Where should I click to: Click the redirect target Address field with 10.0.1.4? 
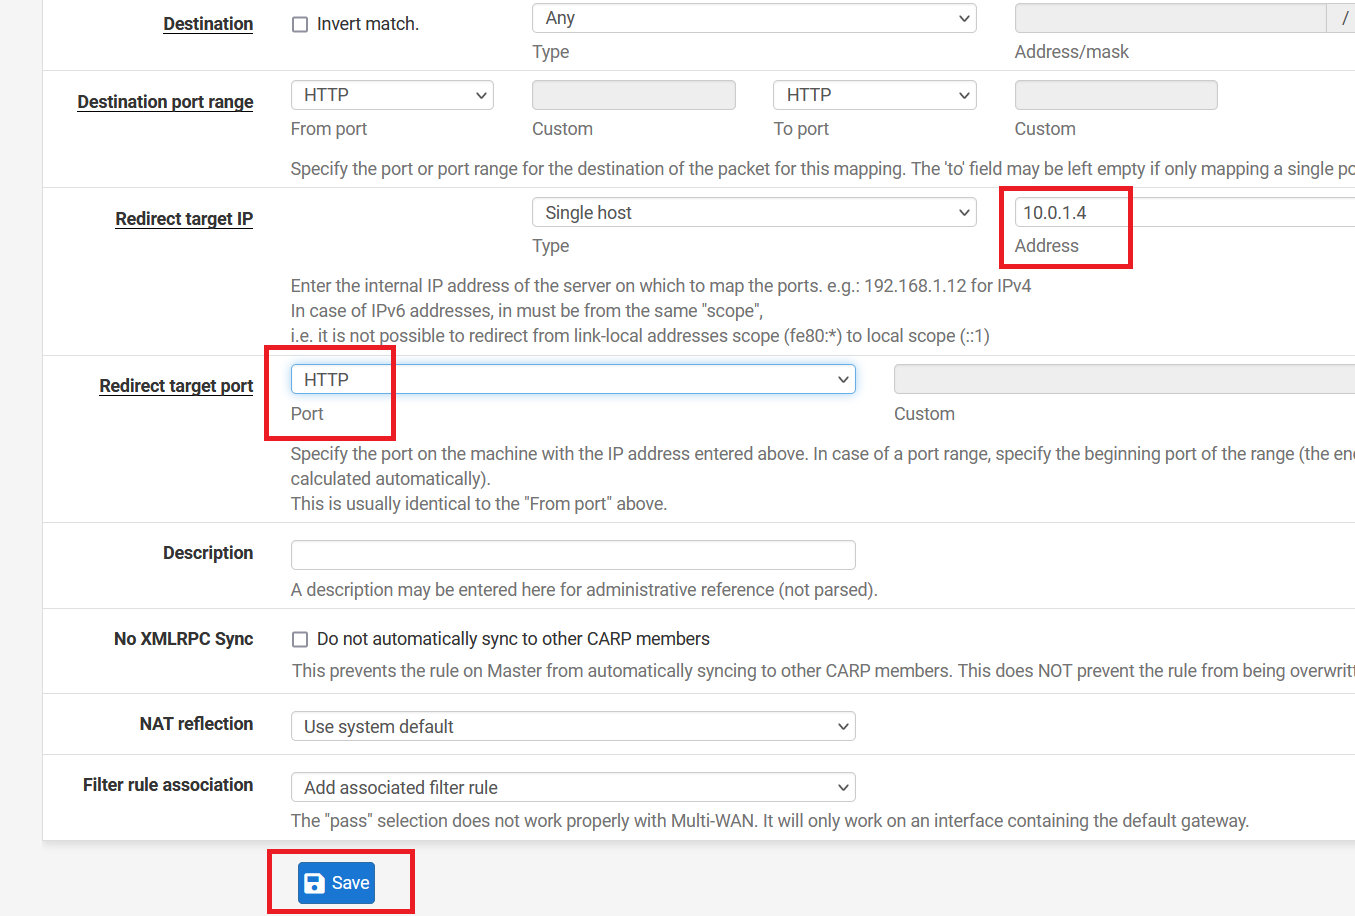tap(1180, 213)
